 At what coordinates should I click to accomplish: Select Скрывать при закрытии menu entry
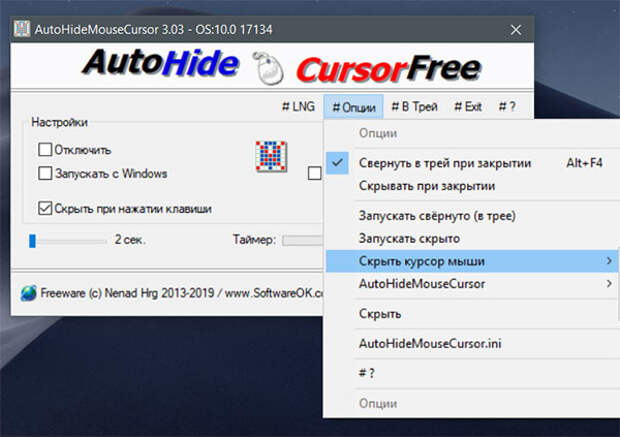(472, 186)
